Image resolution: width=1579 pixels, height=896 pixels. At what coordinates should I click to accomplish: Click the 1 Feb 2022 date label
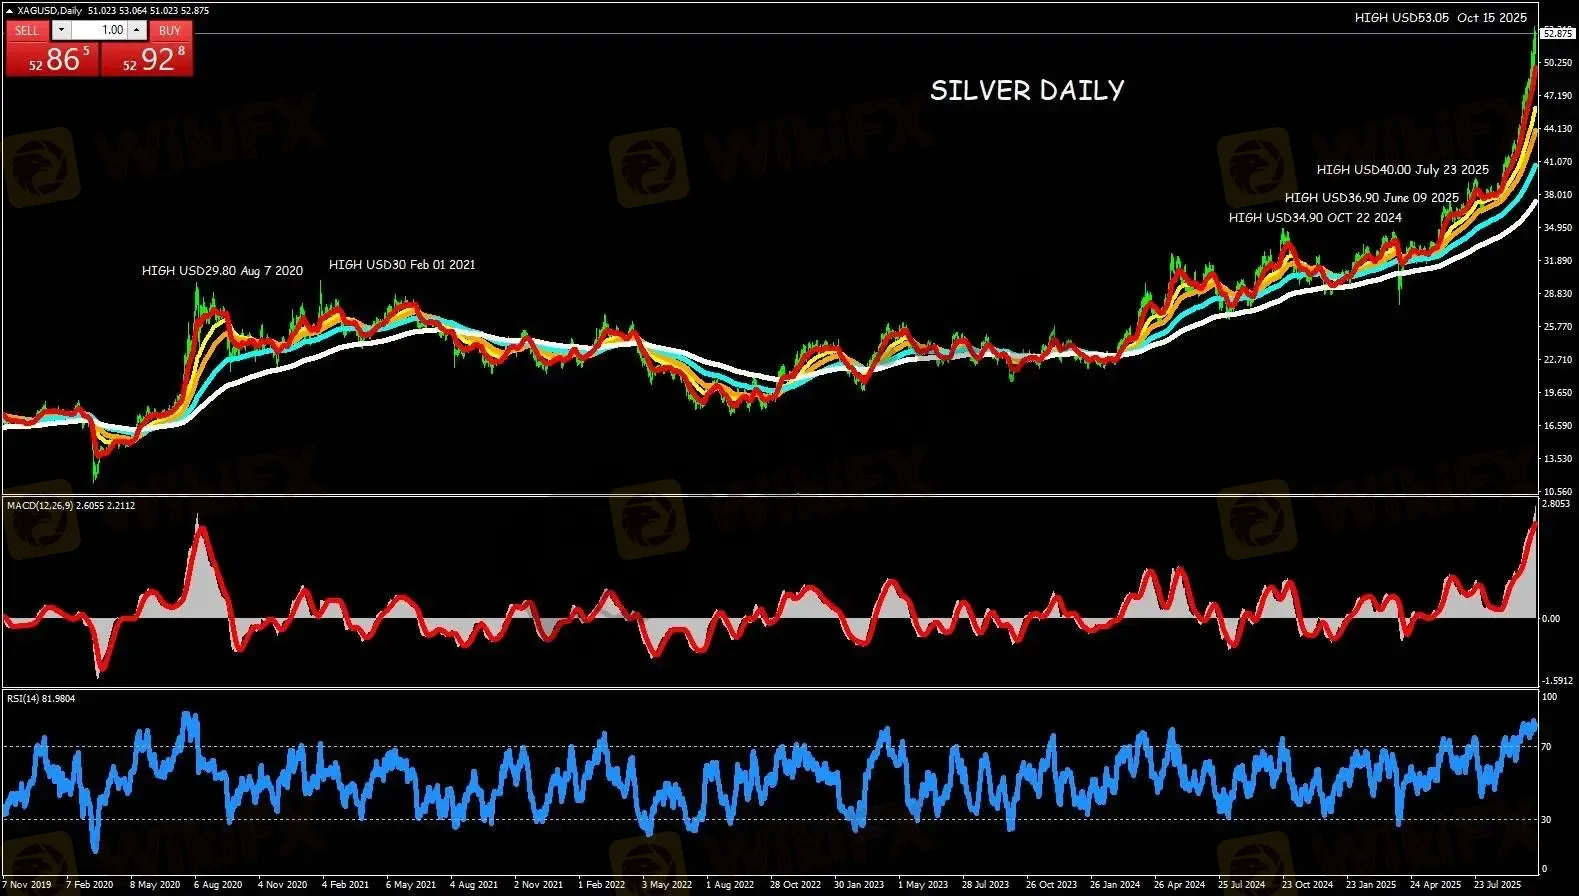(x=602, y=885)
